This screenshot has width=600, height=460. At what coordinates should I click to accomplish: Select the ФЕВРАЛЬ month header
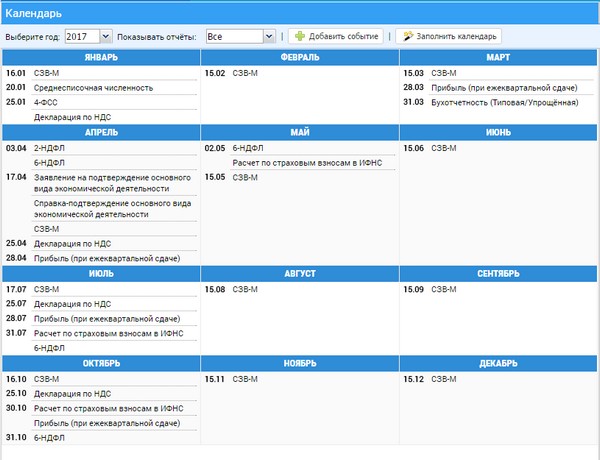(x=299, y=57)
